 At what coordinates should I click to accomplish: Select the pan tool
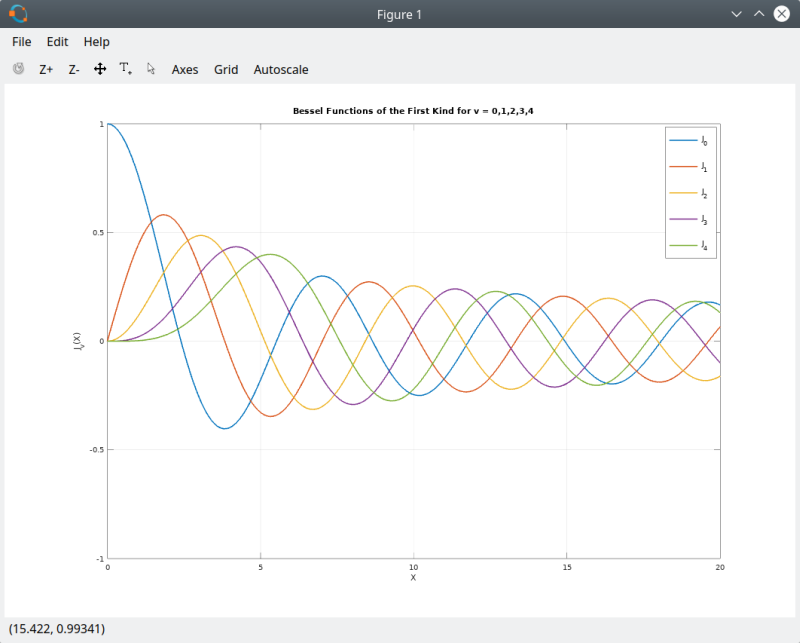click(x=99, y=69)
